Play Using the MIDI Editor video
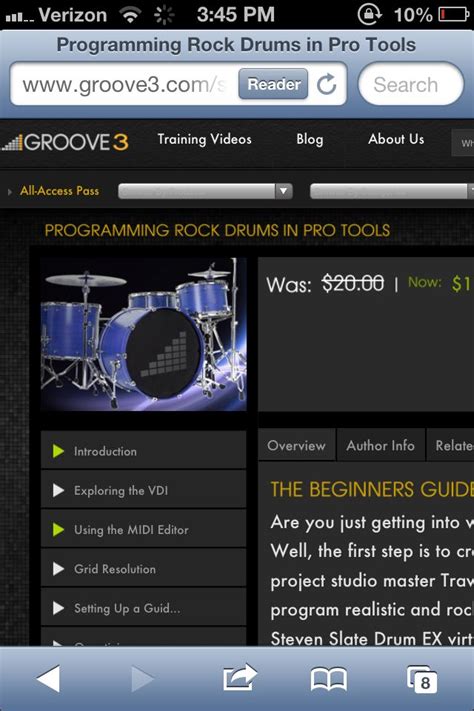Screen dimensions: 474x711 (x=143, y=529)
